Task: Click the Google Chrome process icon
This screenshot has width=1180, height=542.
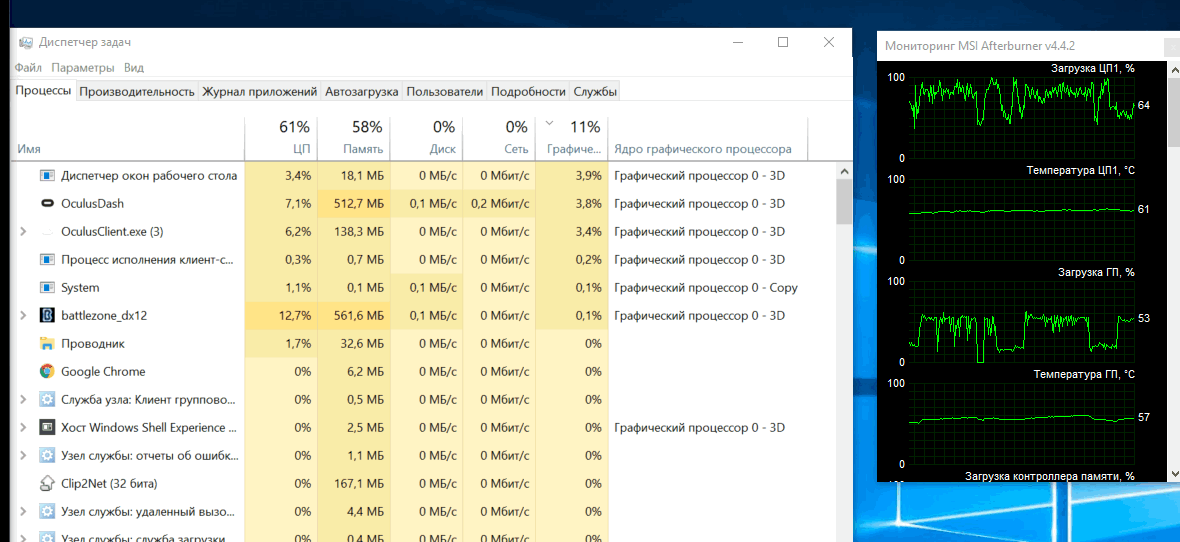Action: click(47, 371)
